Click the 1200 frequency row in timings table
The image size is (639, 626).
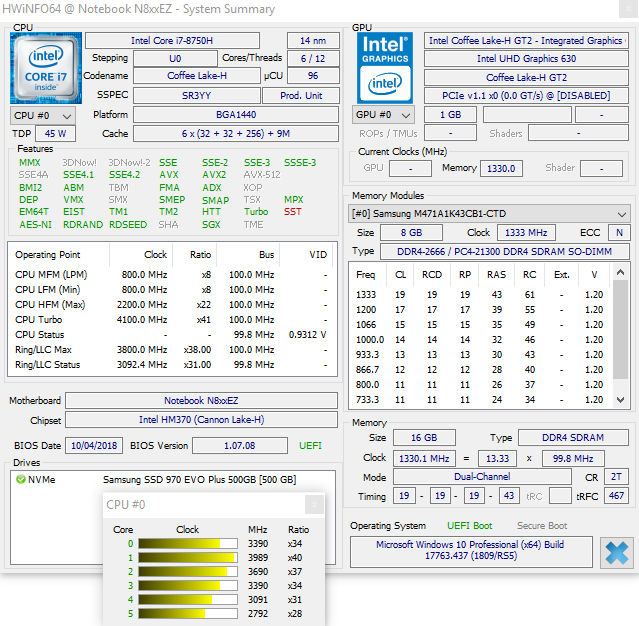click(x=479, y=310)
